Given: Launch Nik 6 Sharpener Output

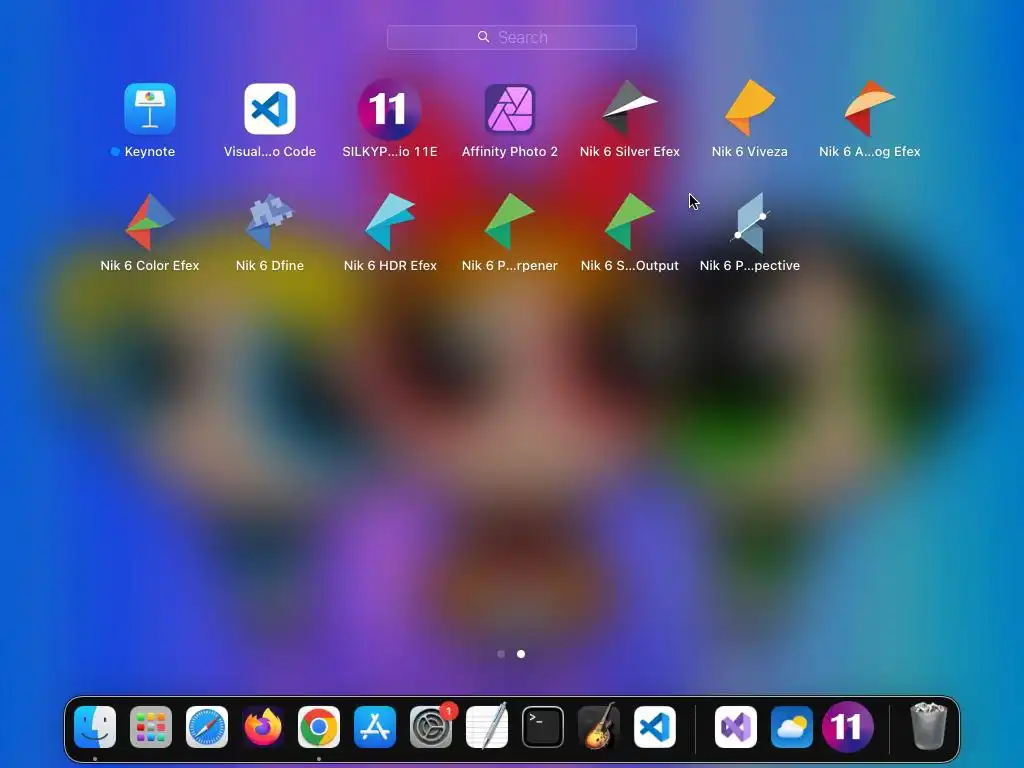Looking at the screenshot, I should click(630, 222).
